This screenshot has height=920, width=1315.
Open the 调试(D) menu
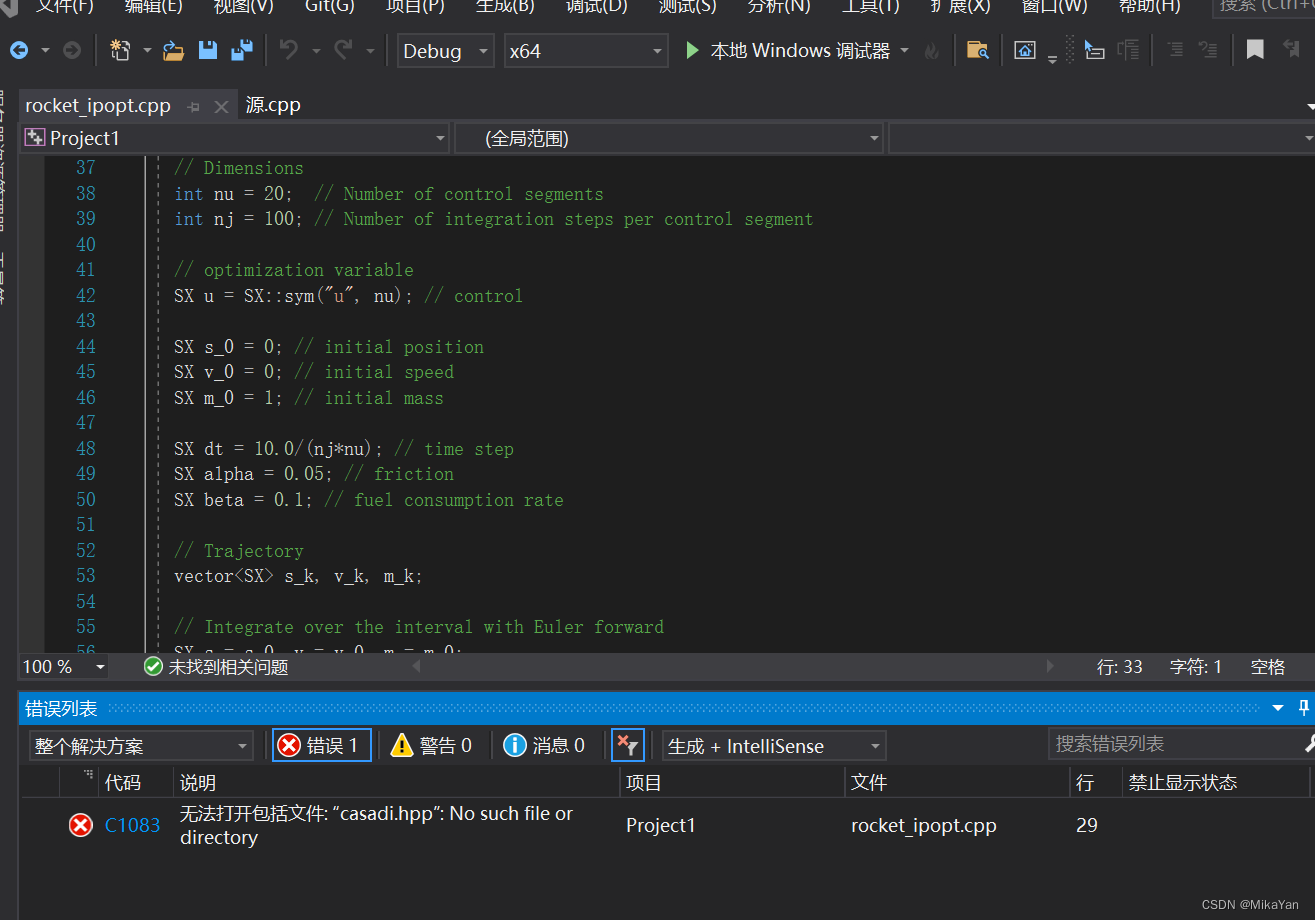(596, 10)
